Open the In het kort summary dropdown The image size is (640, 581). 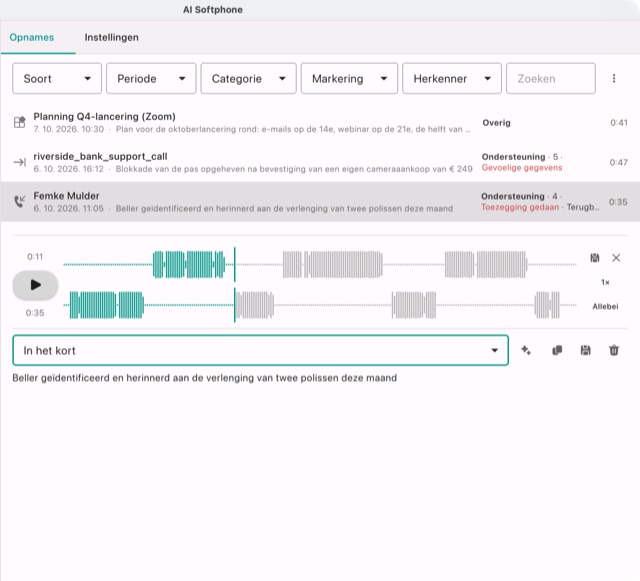point(260,350)
